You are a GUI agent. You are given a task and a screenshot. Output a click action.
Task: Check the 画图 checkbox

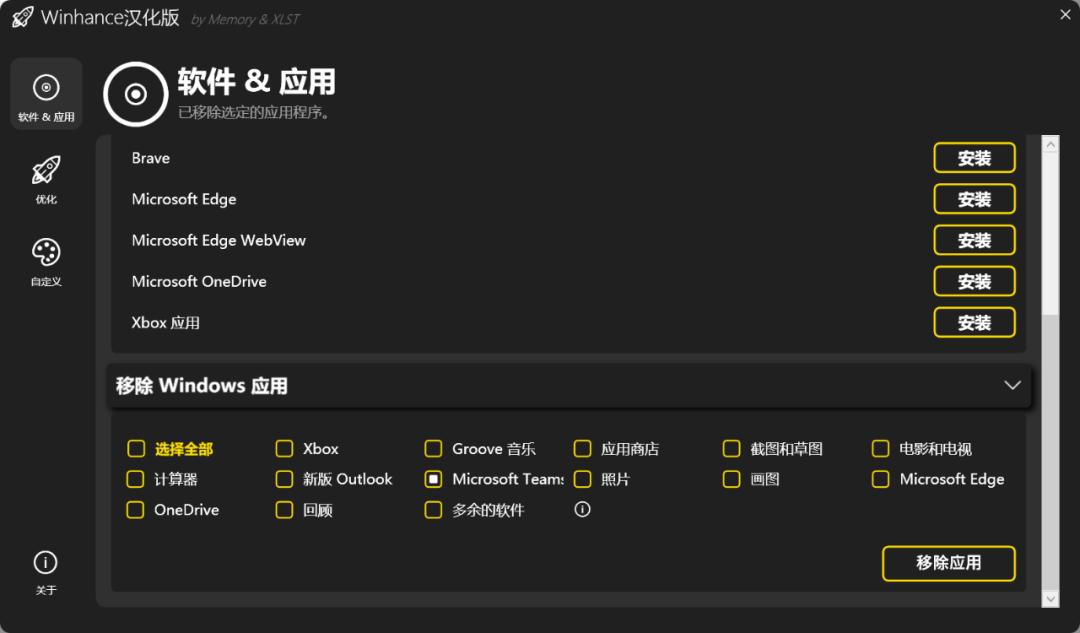click(731, 479)
